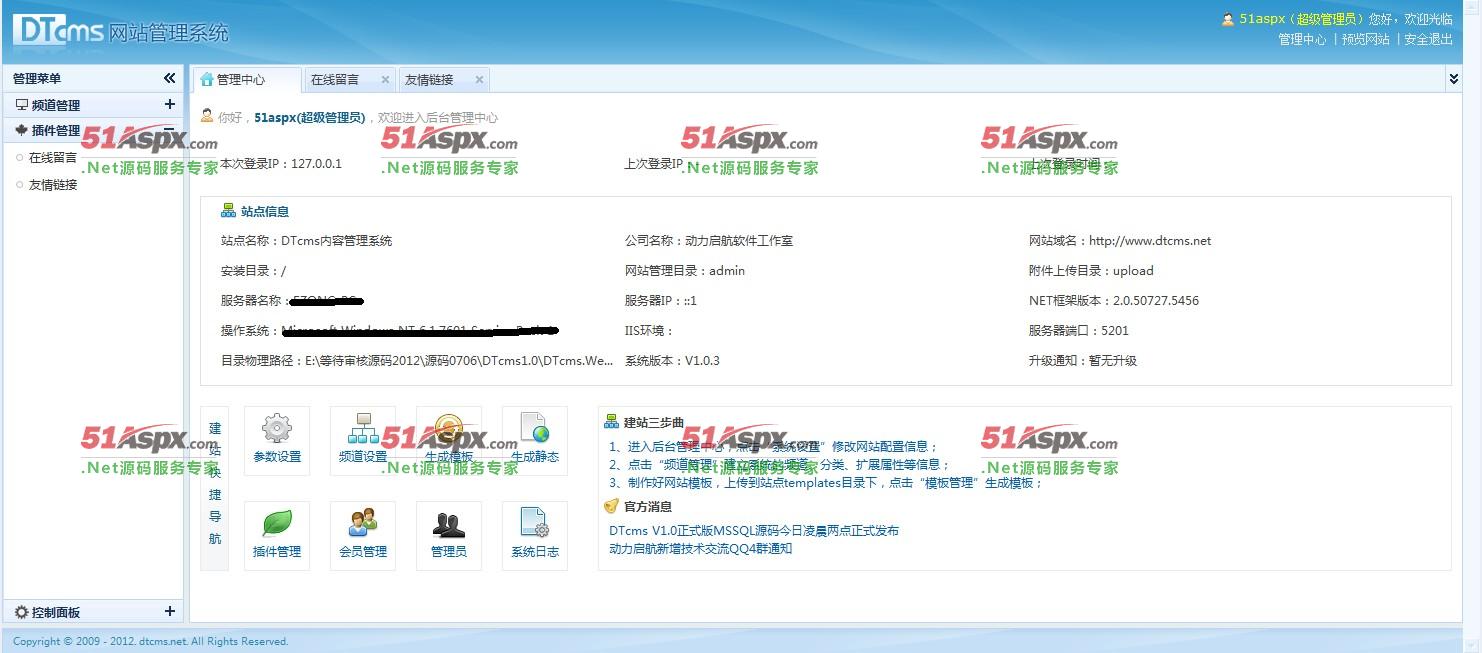Screen dimensions: 1482x653
Task: Select 在线留言 in the sidebar menu
Action: (x=53, y=158)
